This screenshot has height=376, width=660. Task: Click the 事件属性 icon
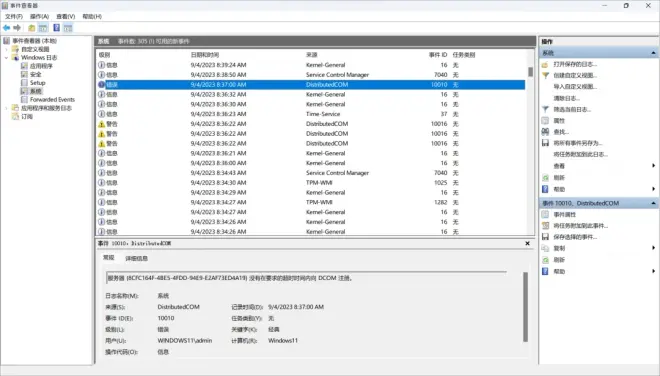pyautogui.click(x=545, y=215)
